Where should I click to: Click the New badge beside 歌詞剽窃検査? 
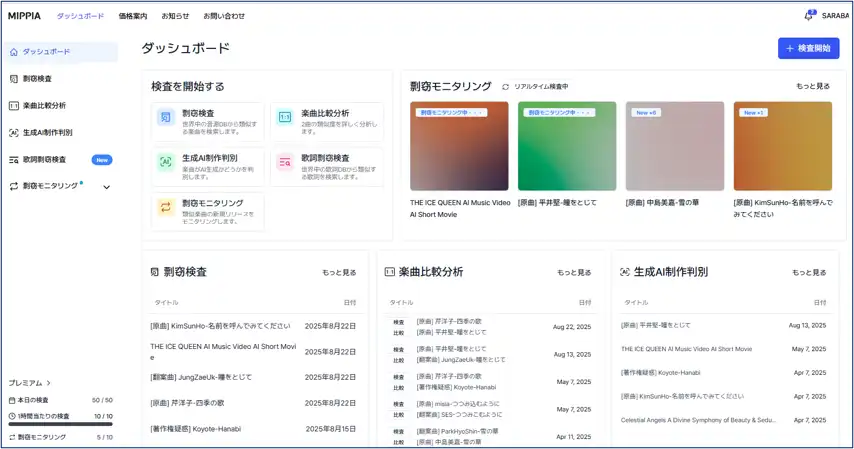click(x=102, y=160)
